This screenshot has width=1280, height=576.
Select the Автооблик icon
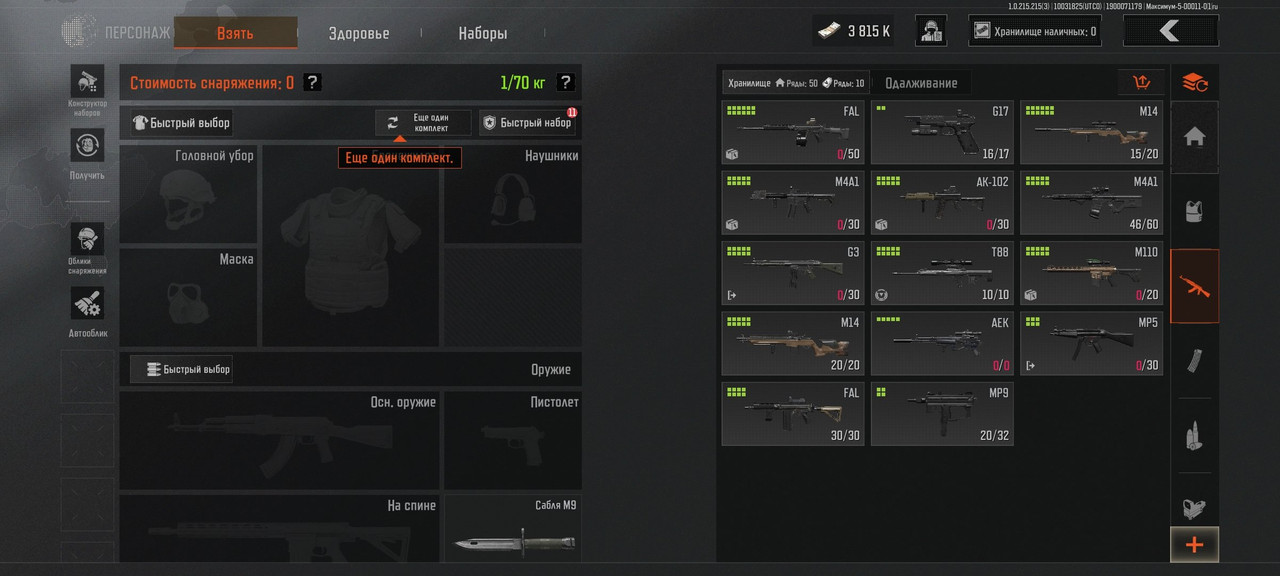88,303
